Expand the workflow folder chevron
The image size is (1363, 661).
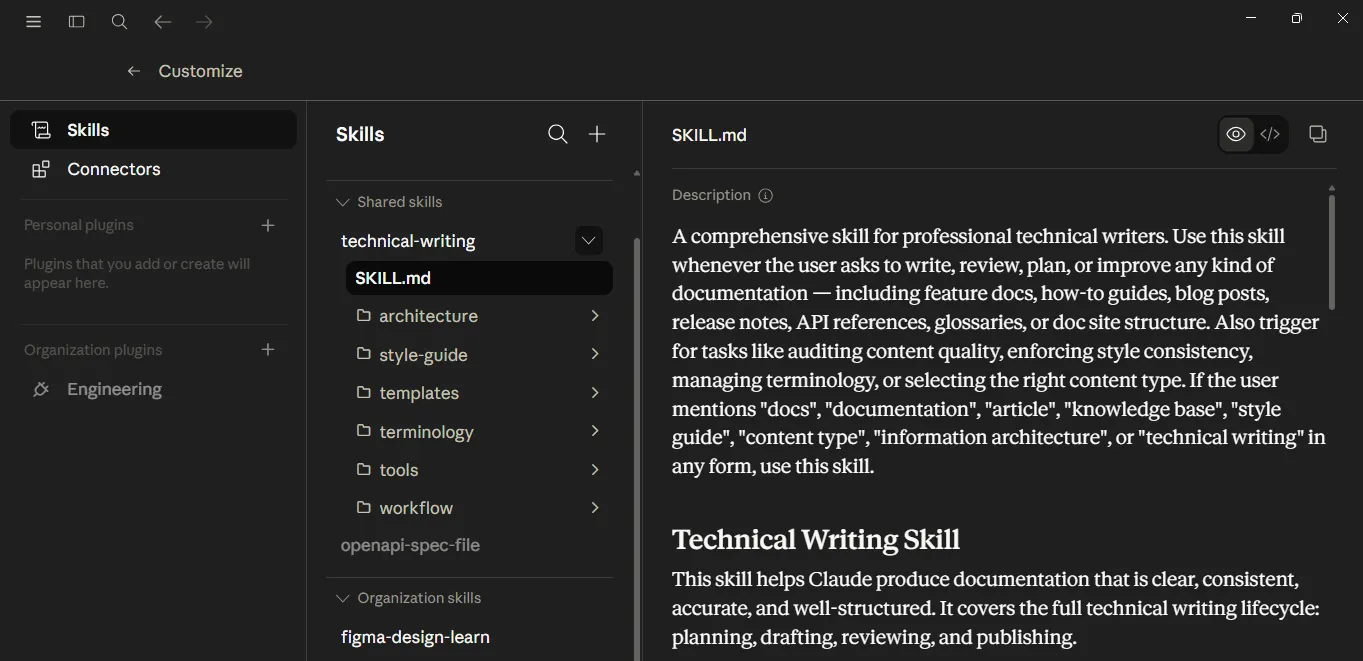[595, 508]
